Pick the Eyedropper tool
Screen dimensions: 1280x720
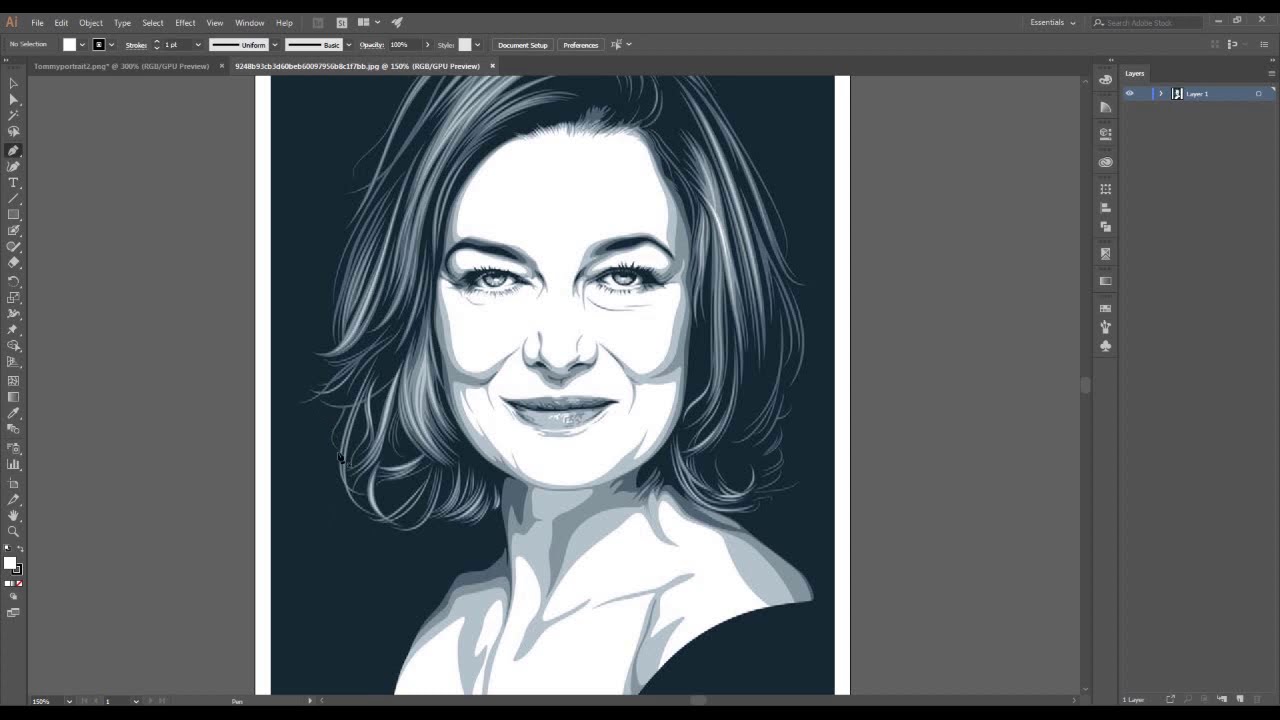point(13,412)
